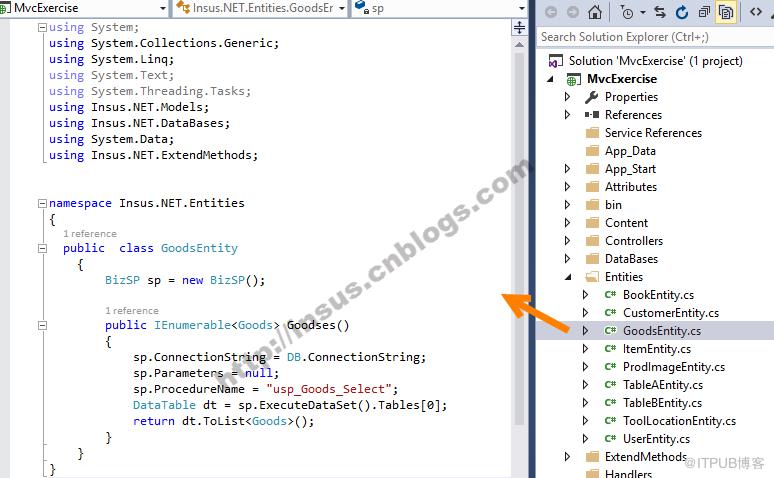Click the Home icon in Solution Explorer toolbar
The width and height of the screenshot is (774, 478).
coord(594,11)
